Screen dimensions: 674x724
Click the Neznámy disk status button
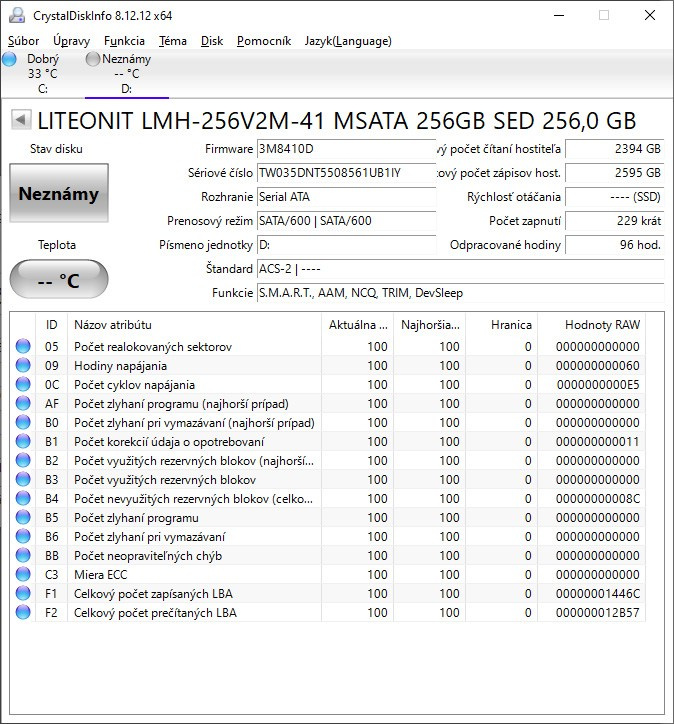(59, 193)
